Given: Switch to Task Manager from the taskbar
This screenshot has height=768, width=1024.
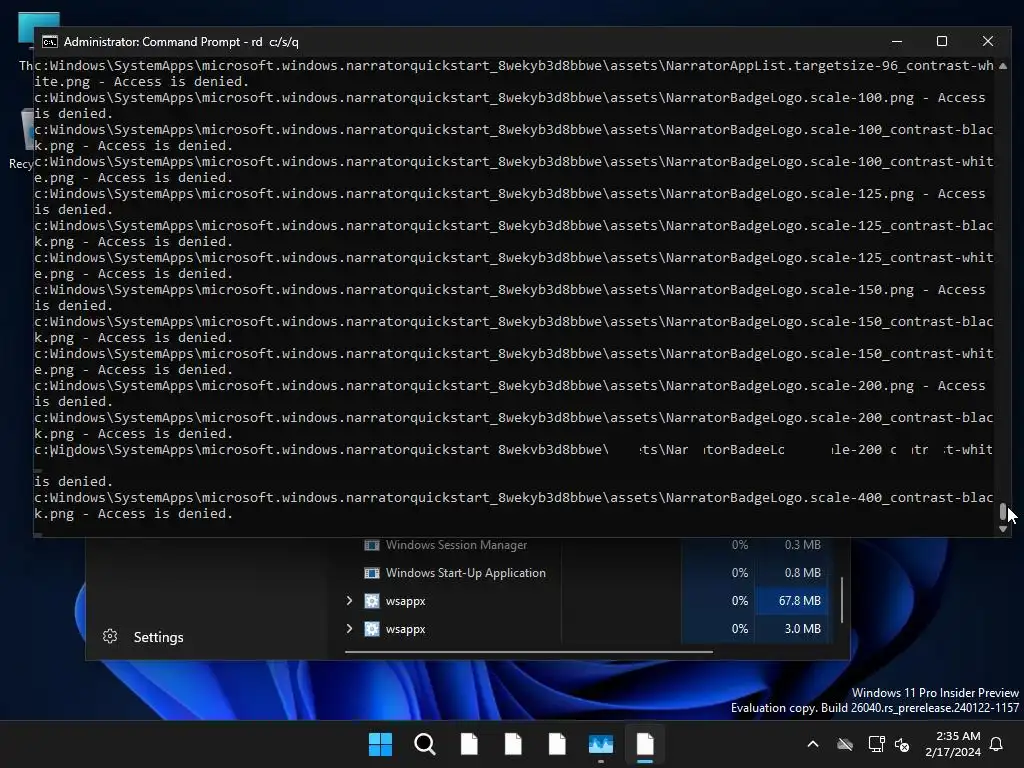Looking at the screenshot, I should point(601,744).
